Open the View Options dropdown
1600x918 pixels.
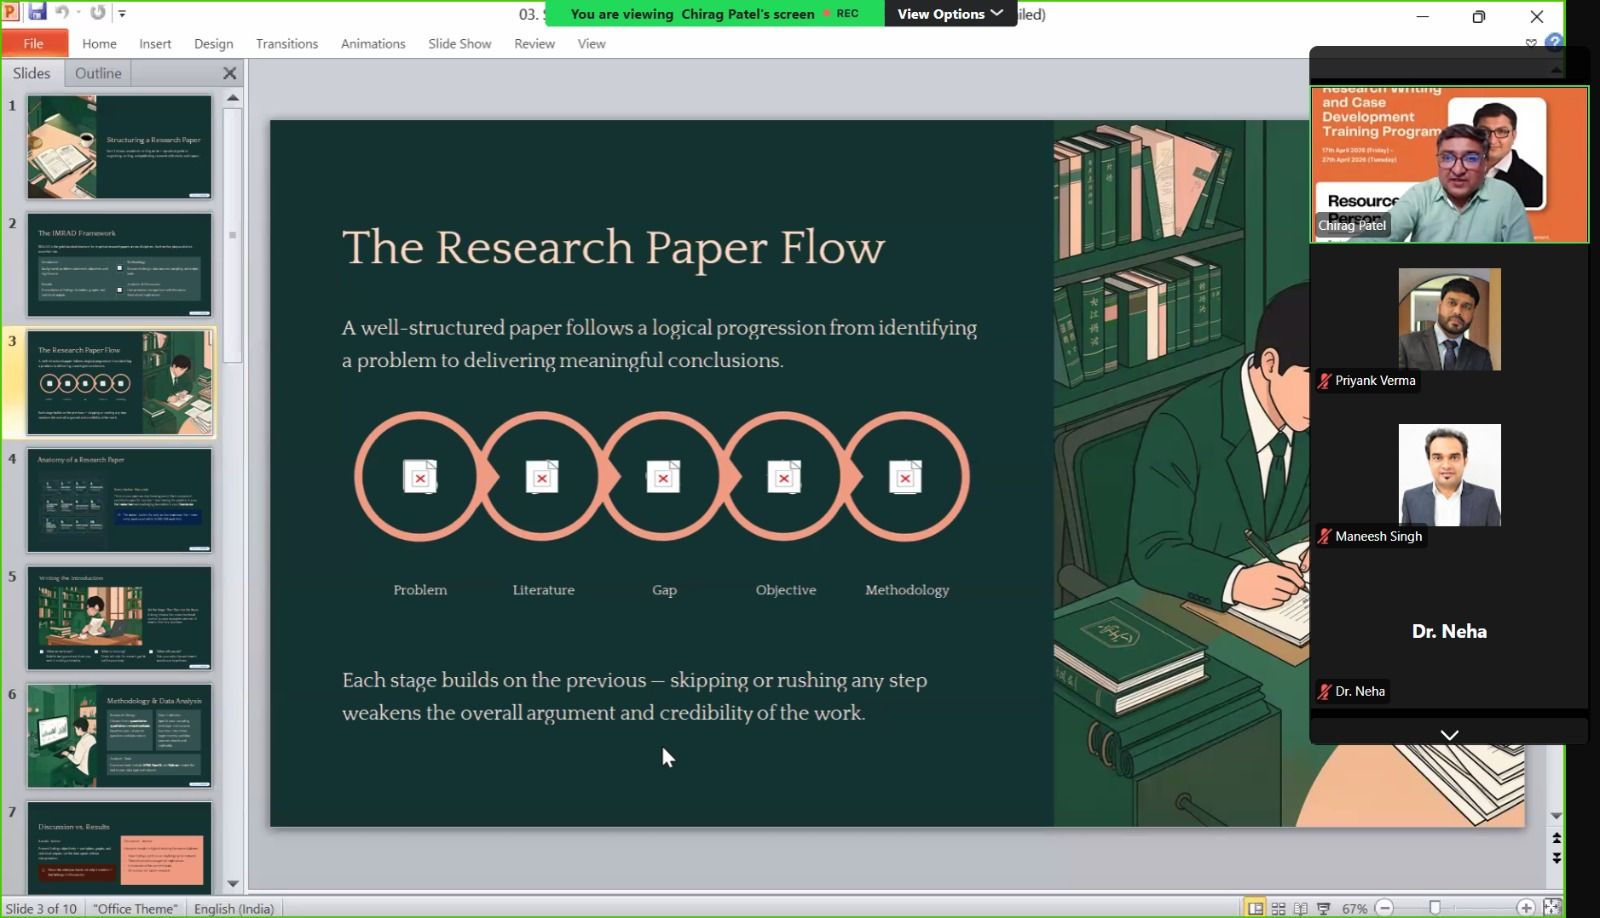click(x=950, y=14)
